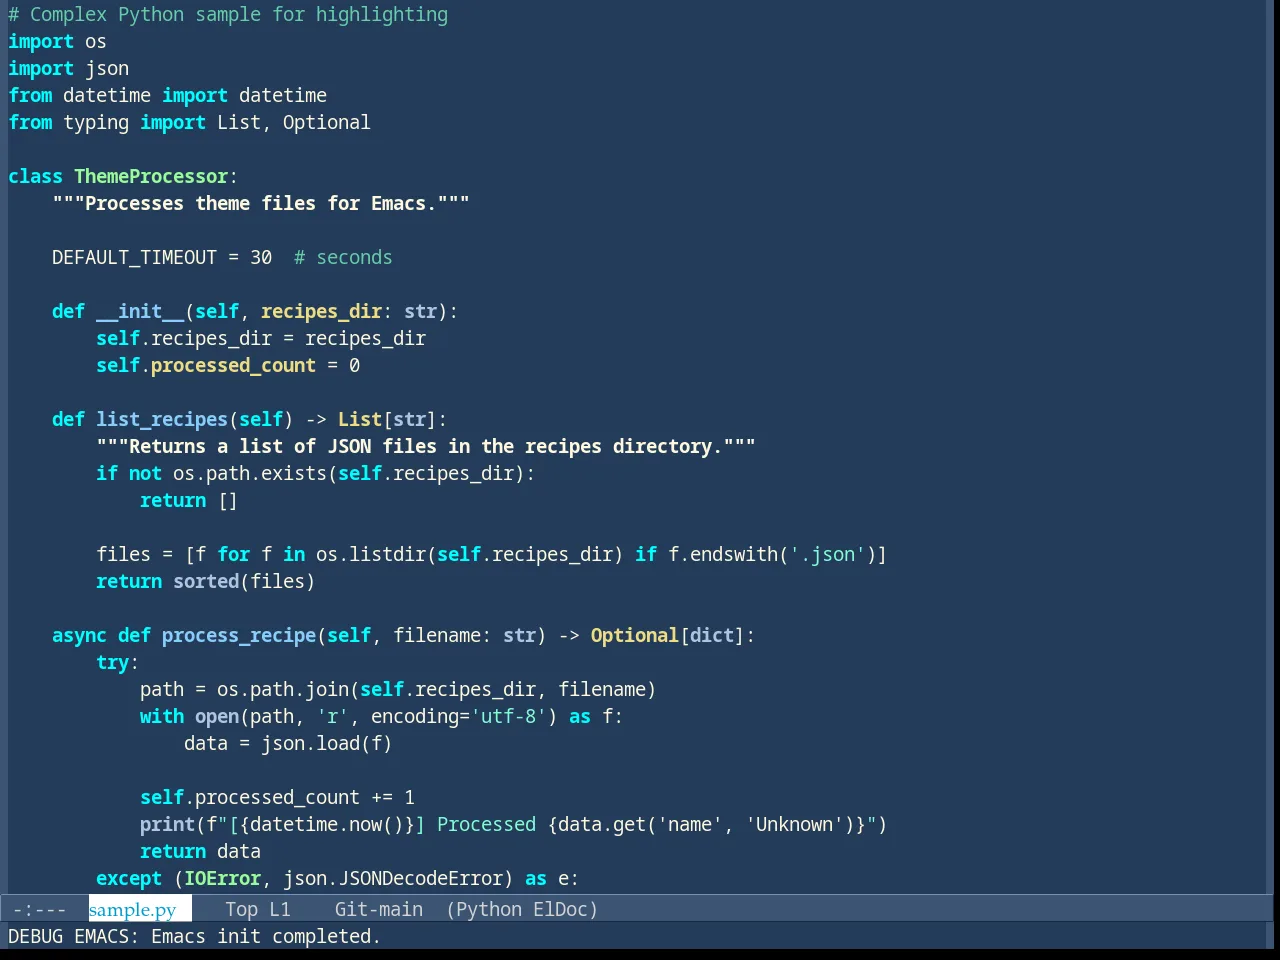This screenshot has height=960, width=1280.
Task: Click the L1 line number indicator
Action: click(x=280, y=909)
